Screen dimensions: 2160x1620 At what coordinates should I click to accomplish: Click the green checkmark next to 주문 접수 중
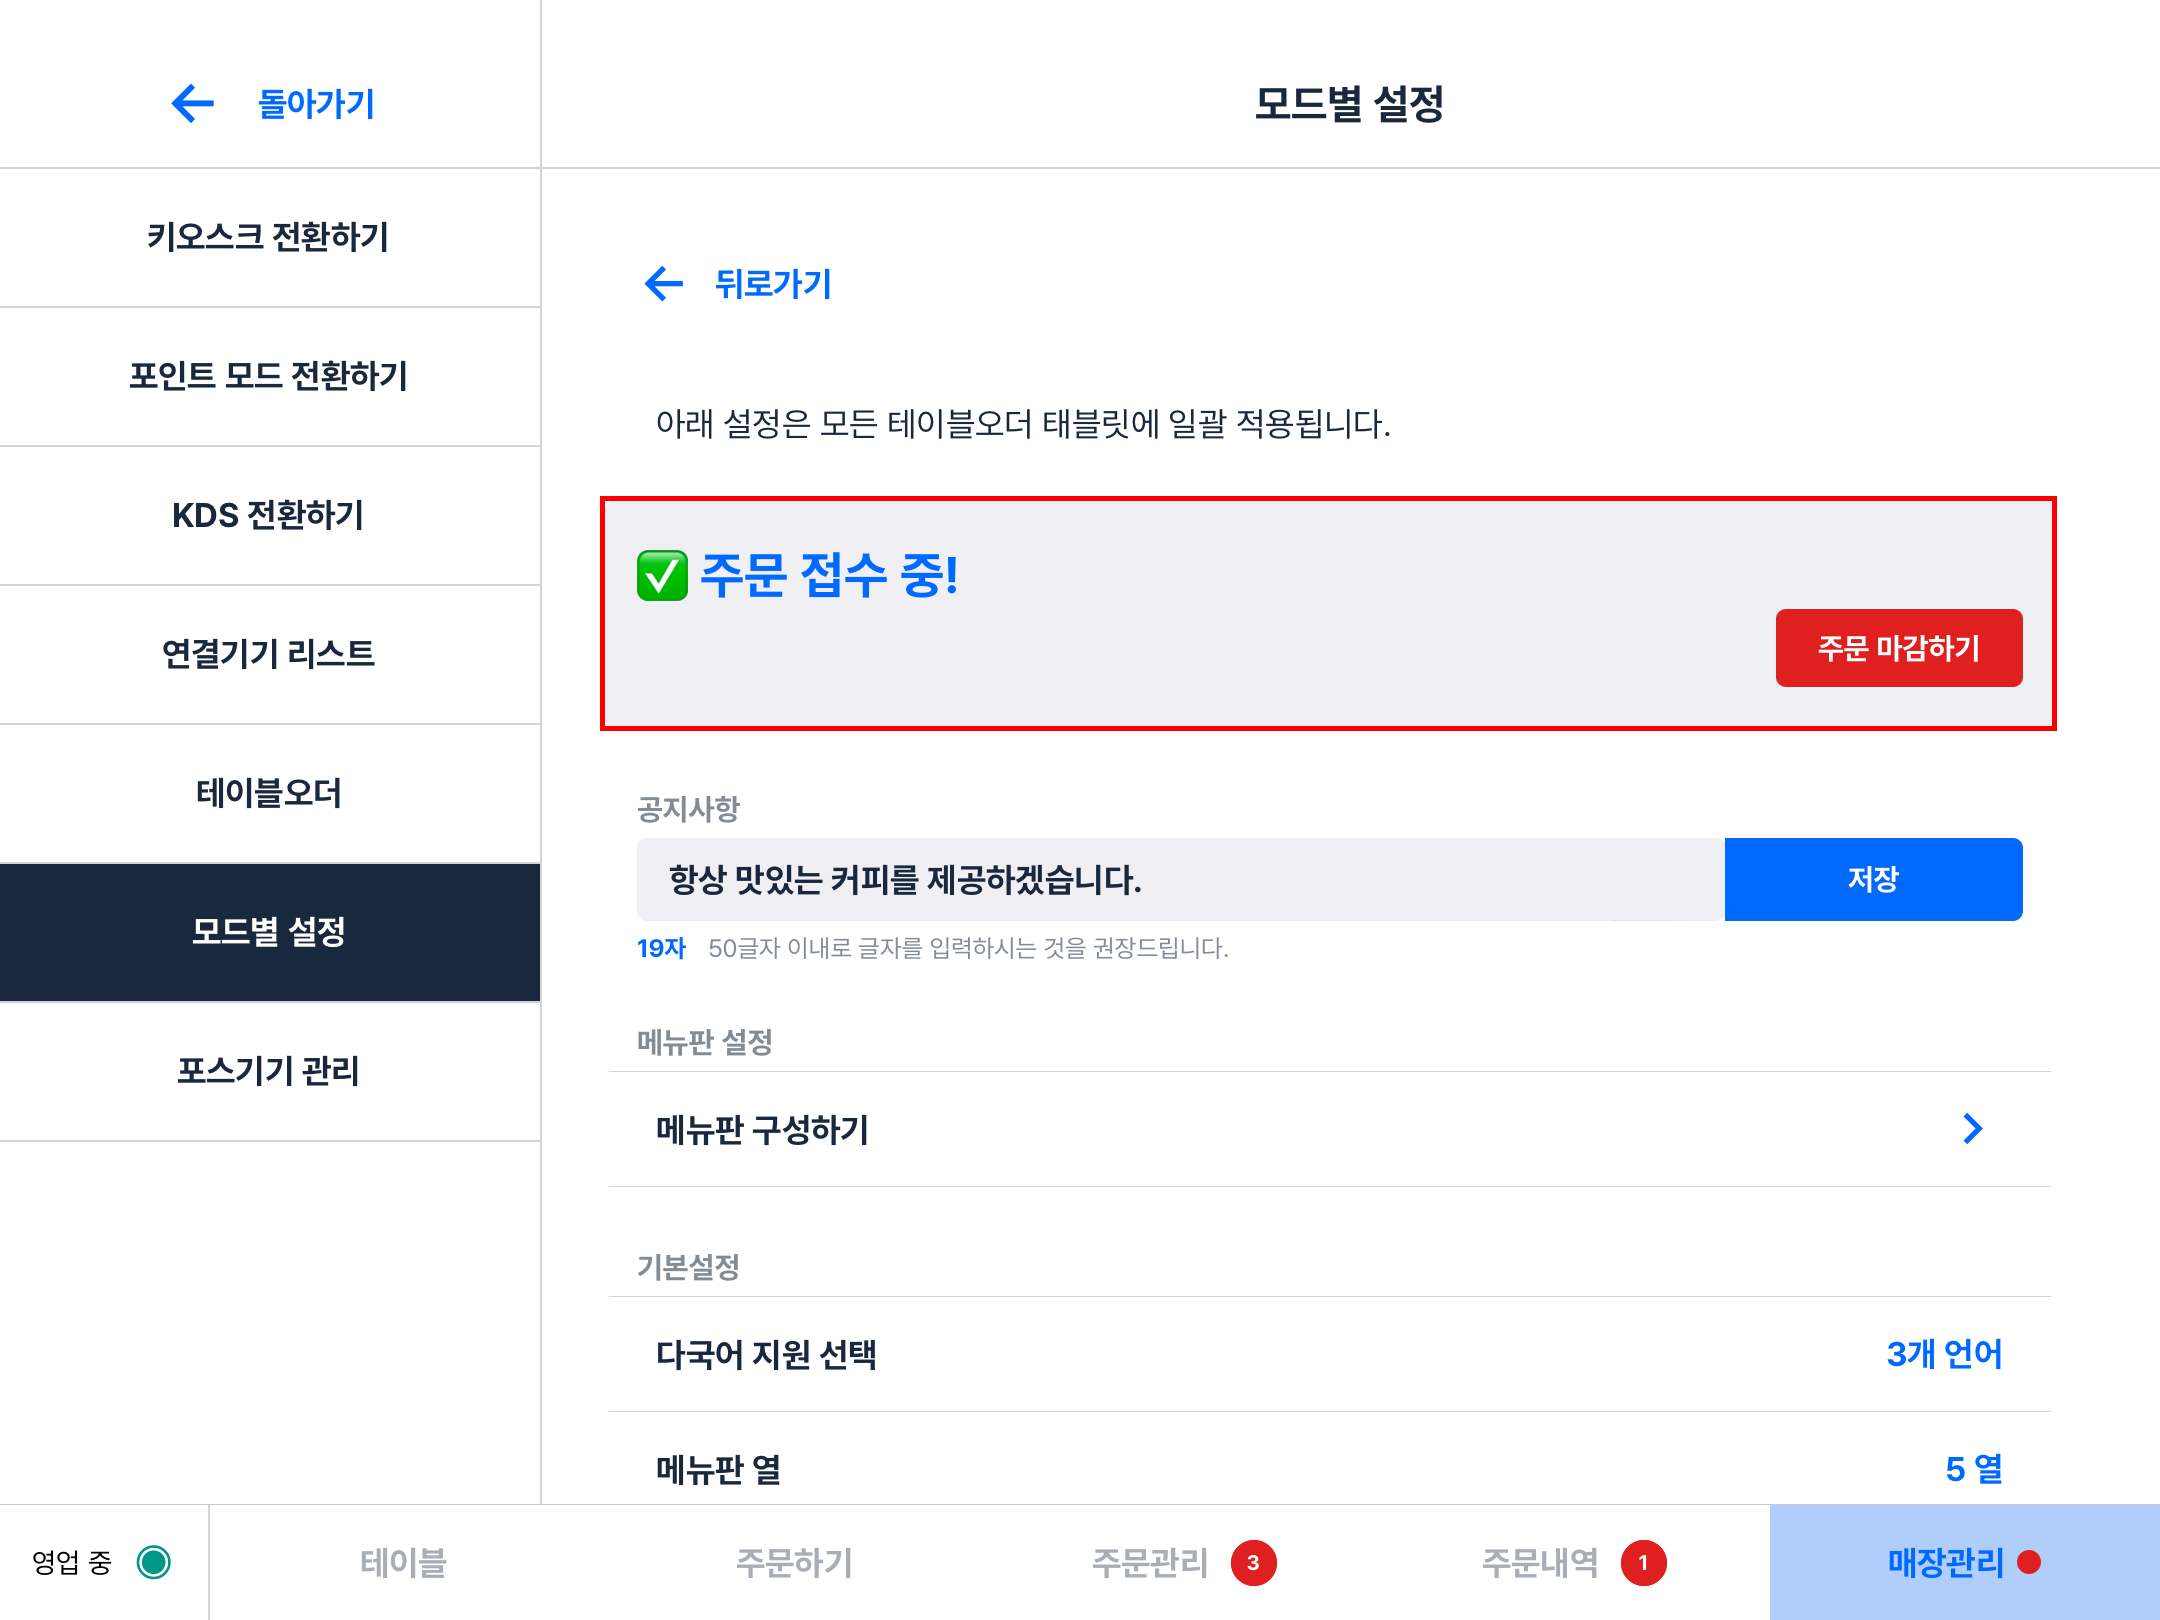click(662, 576)
